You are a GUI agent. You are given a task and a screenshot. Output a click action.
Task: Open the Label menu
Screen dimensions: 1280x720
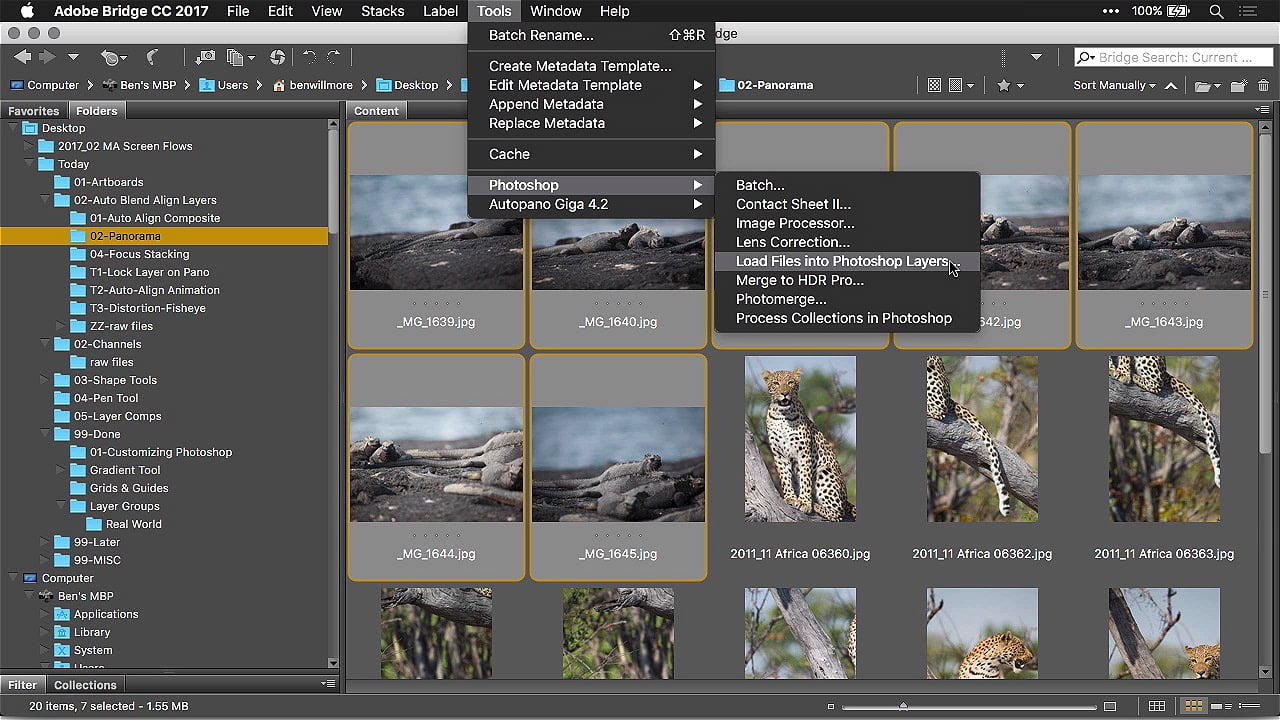click(x=440, y=11)
